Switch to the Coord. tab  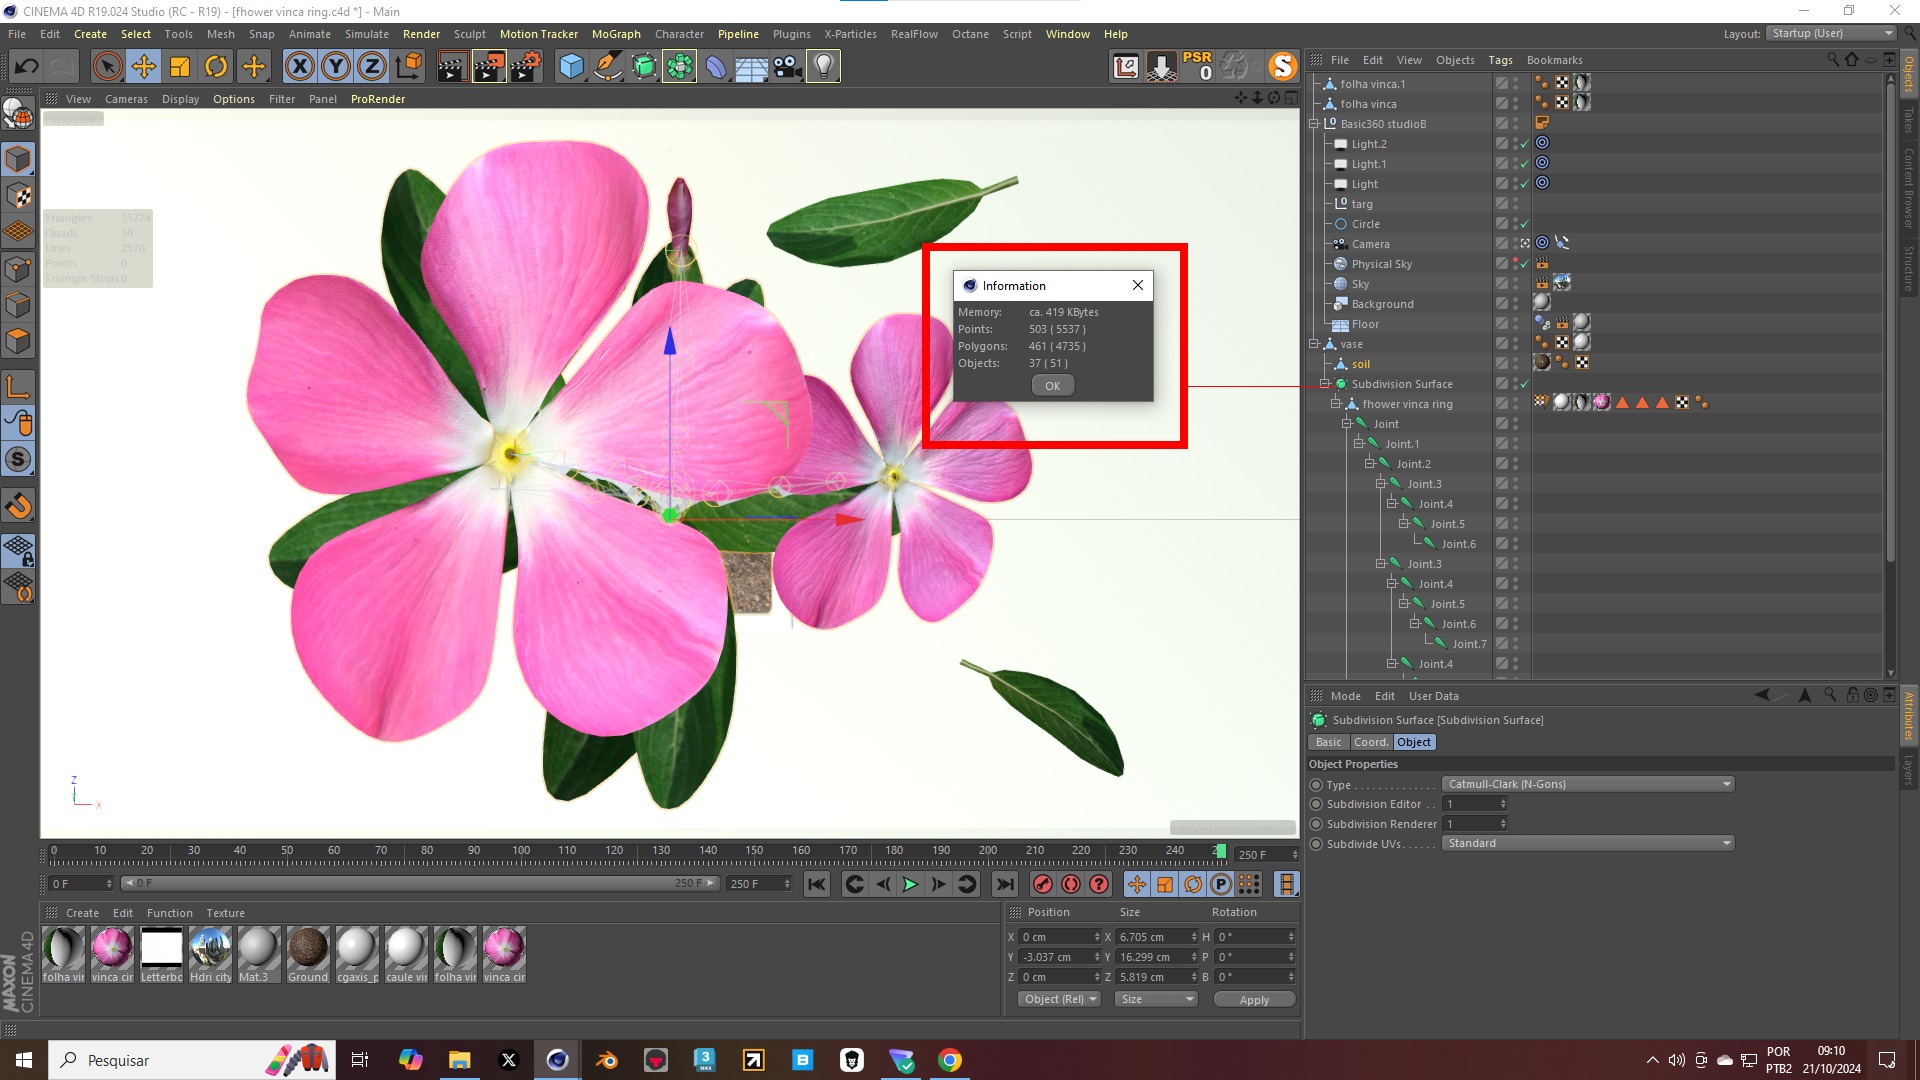point(1370,742)
